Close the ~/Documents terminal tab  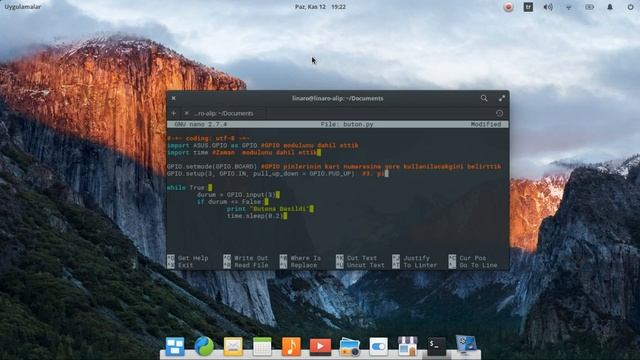[x=186, y=113]
